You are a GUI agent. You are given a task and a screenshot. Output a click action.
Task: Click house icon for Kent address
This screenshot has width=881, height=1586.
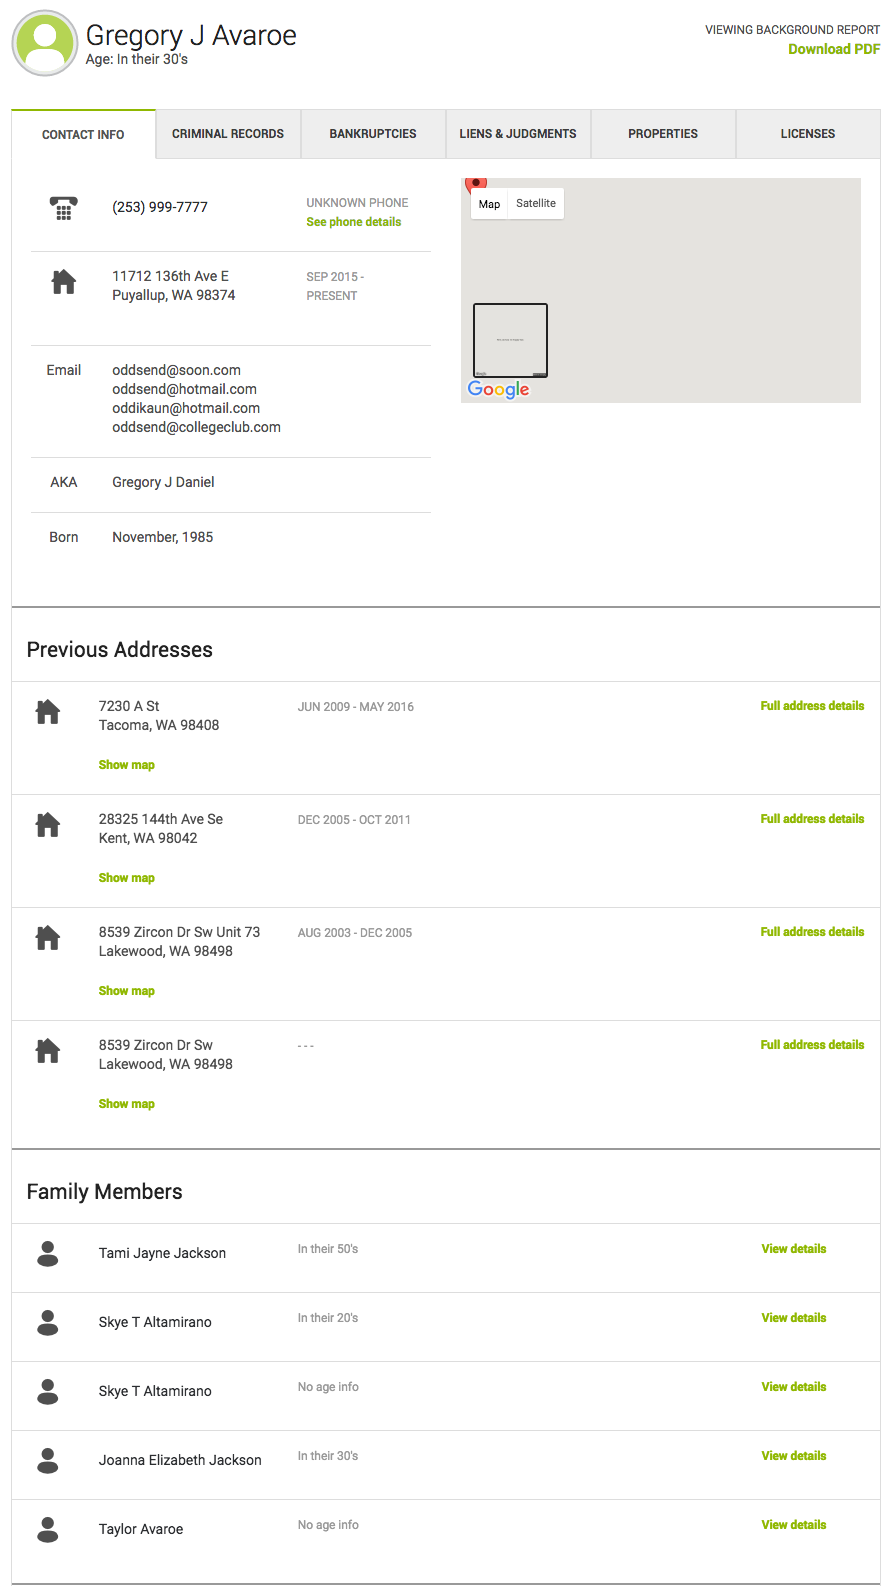click(48, 825)
